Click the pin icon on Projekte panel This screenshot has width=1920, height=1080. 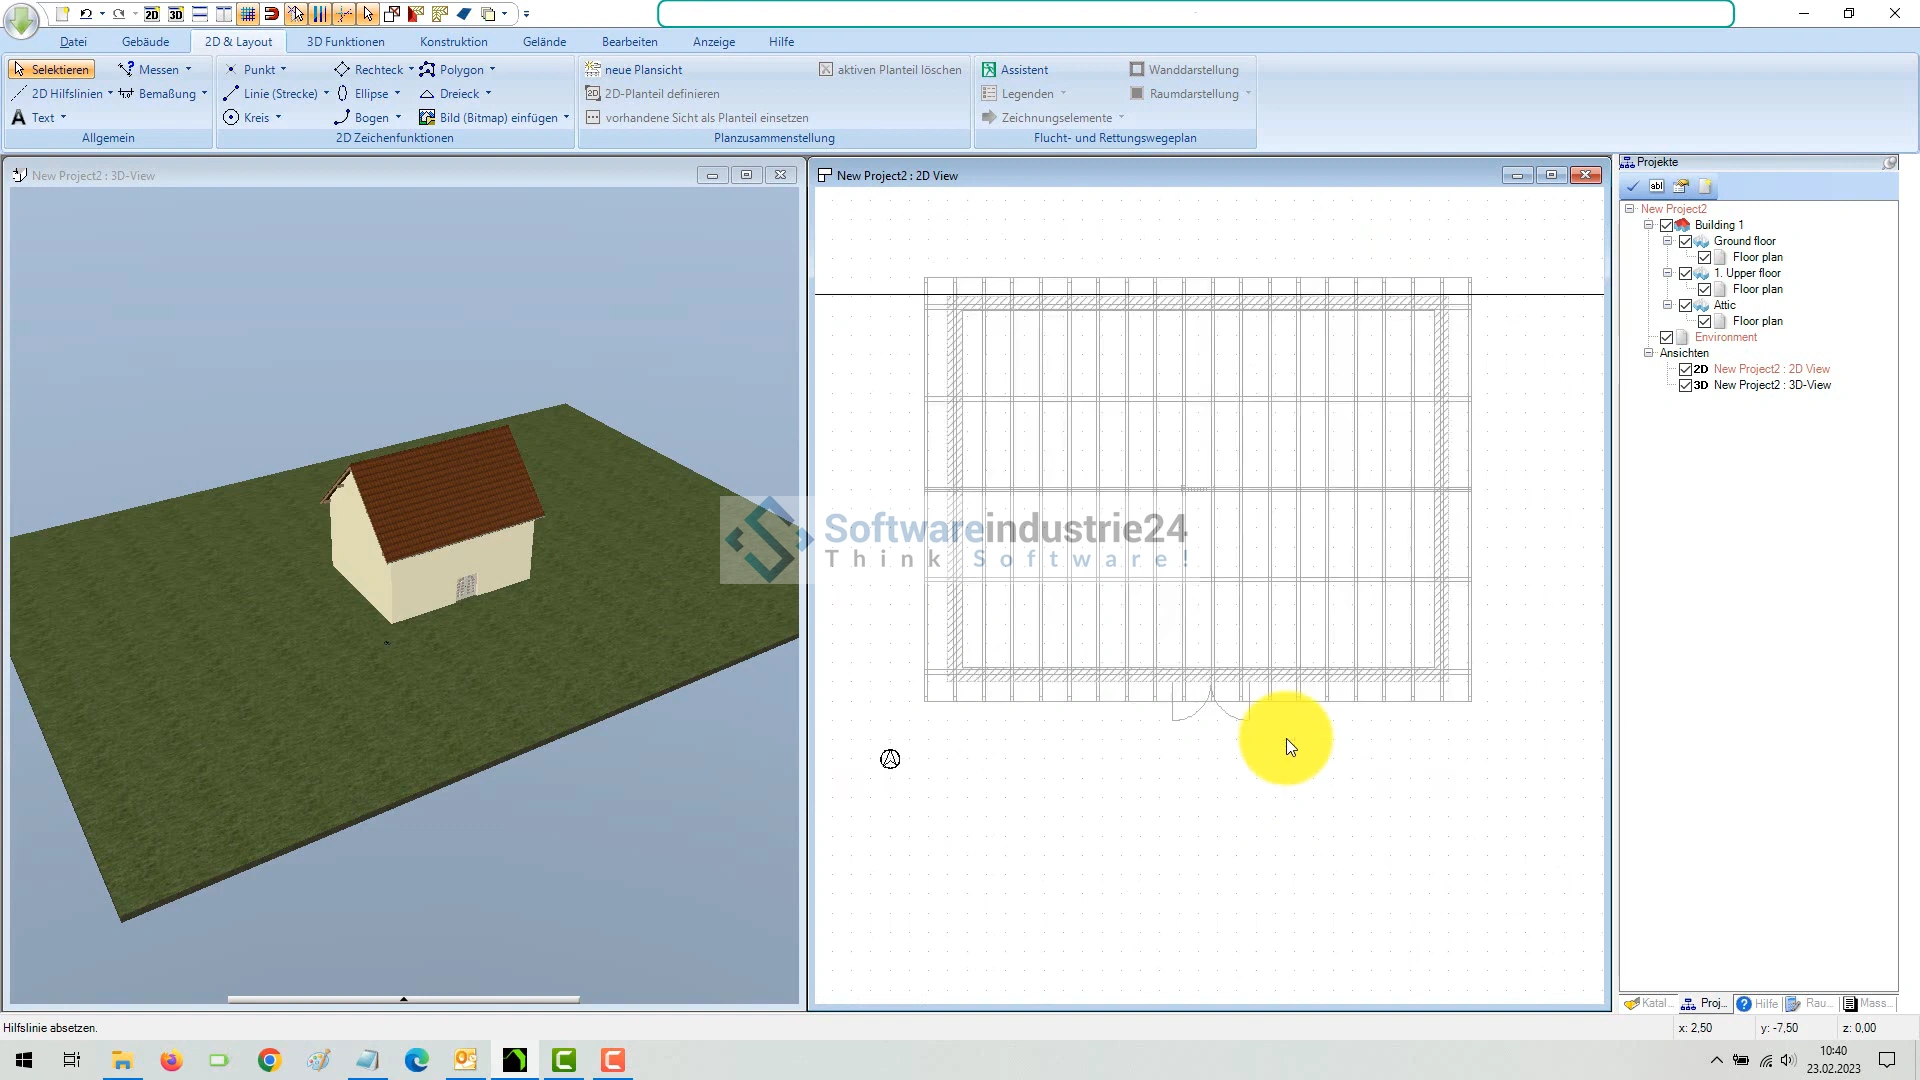point(1889,162)
